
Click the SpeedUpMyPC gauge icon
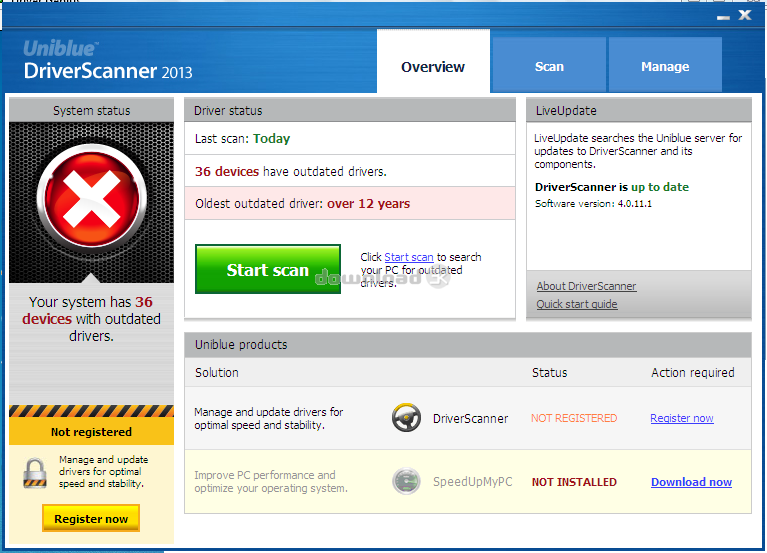click(x=406, y=481)
